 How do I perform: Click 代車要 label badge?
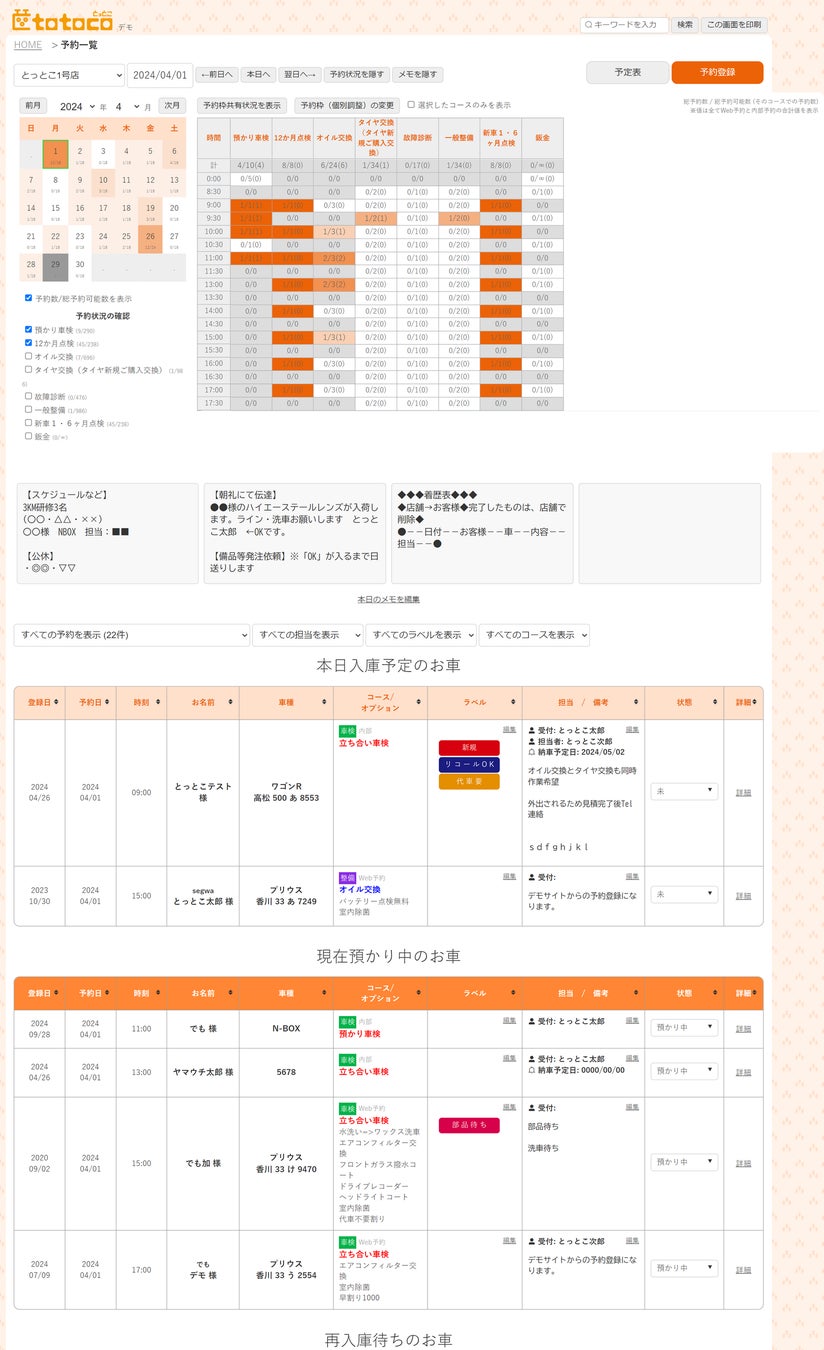pos(469,781)
